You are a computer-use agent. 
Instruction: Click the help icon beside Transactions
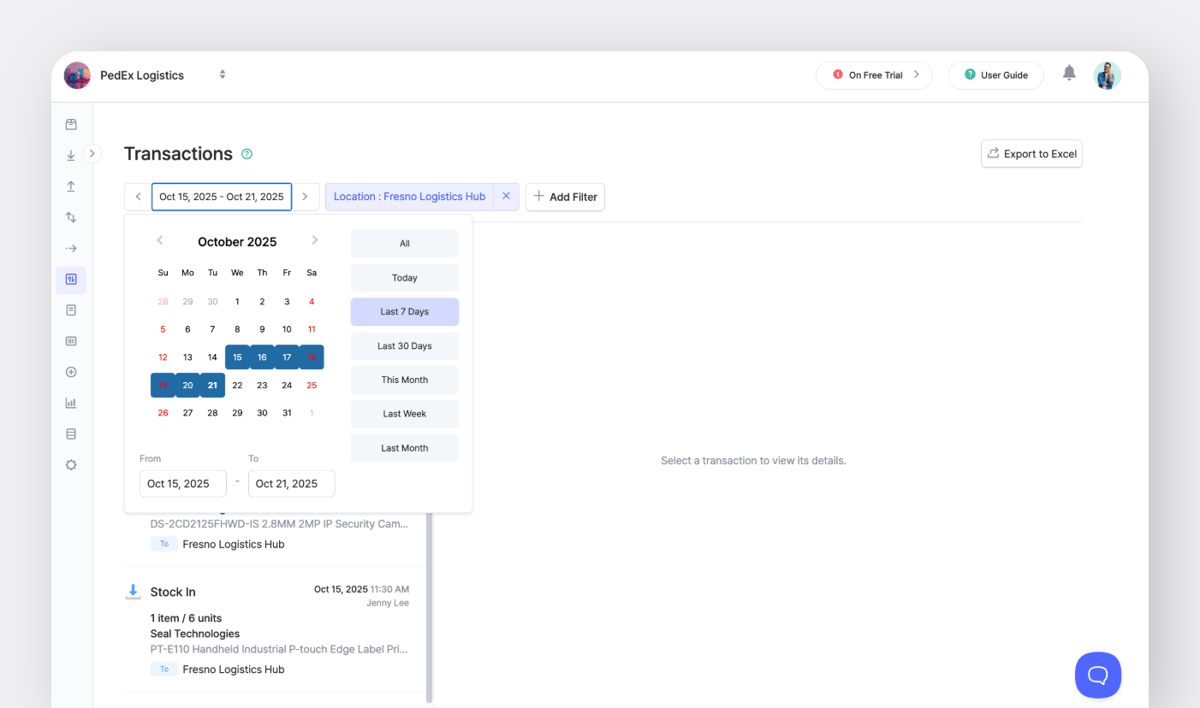247,154
